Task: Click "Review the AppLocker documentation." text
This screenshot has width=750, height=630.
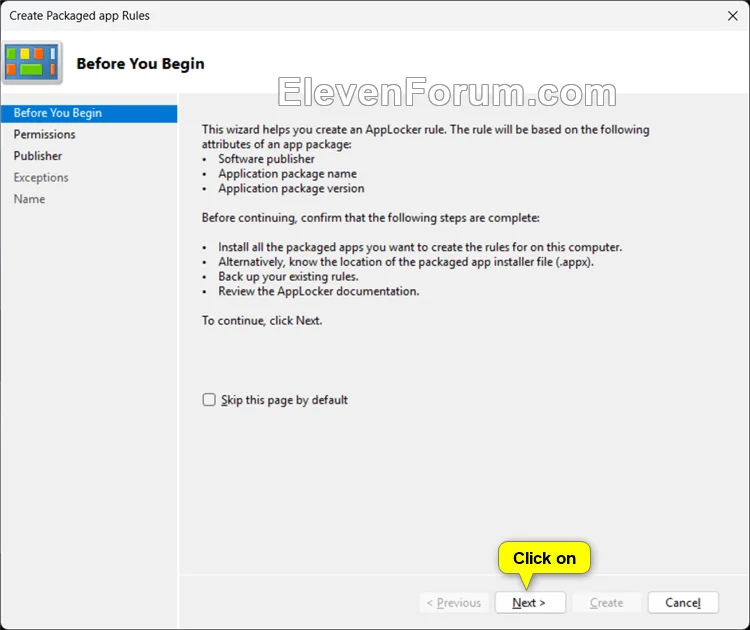Action: point(319,291)
